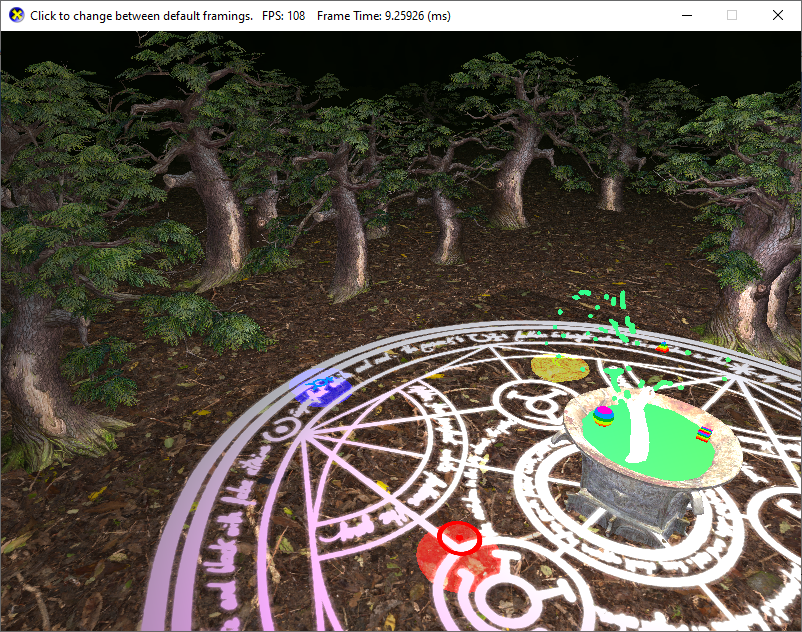Image resolution: width=802 pixels, height=632 pixels.
Task: Click the white fountain stream in the cauldron
Action: [x=638, y=427]
